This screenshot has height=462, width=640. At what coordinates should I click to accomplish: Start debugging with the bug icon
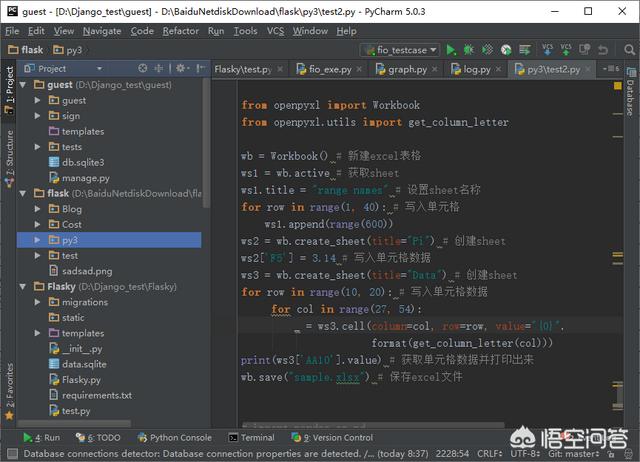469,50
